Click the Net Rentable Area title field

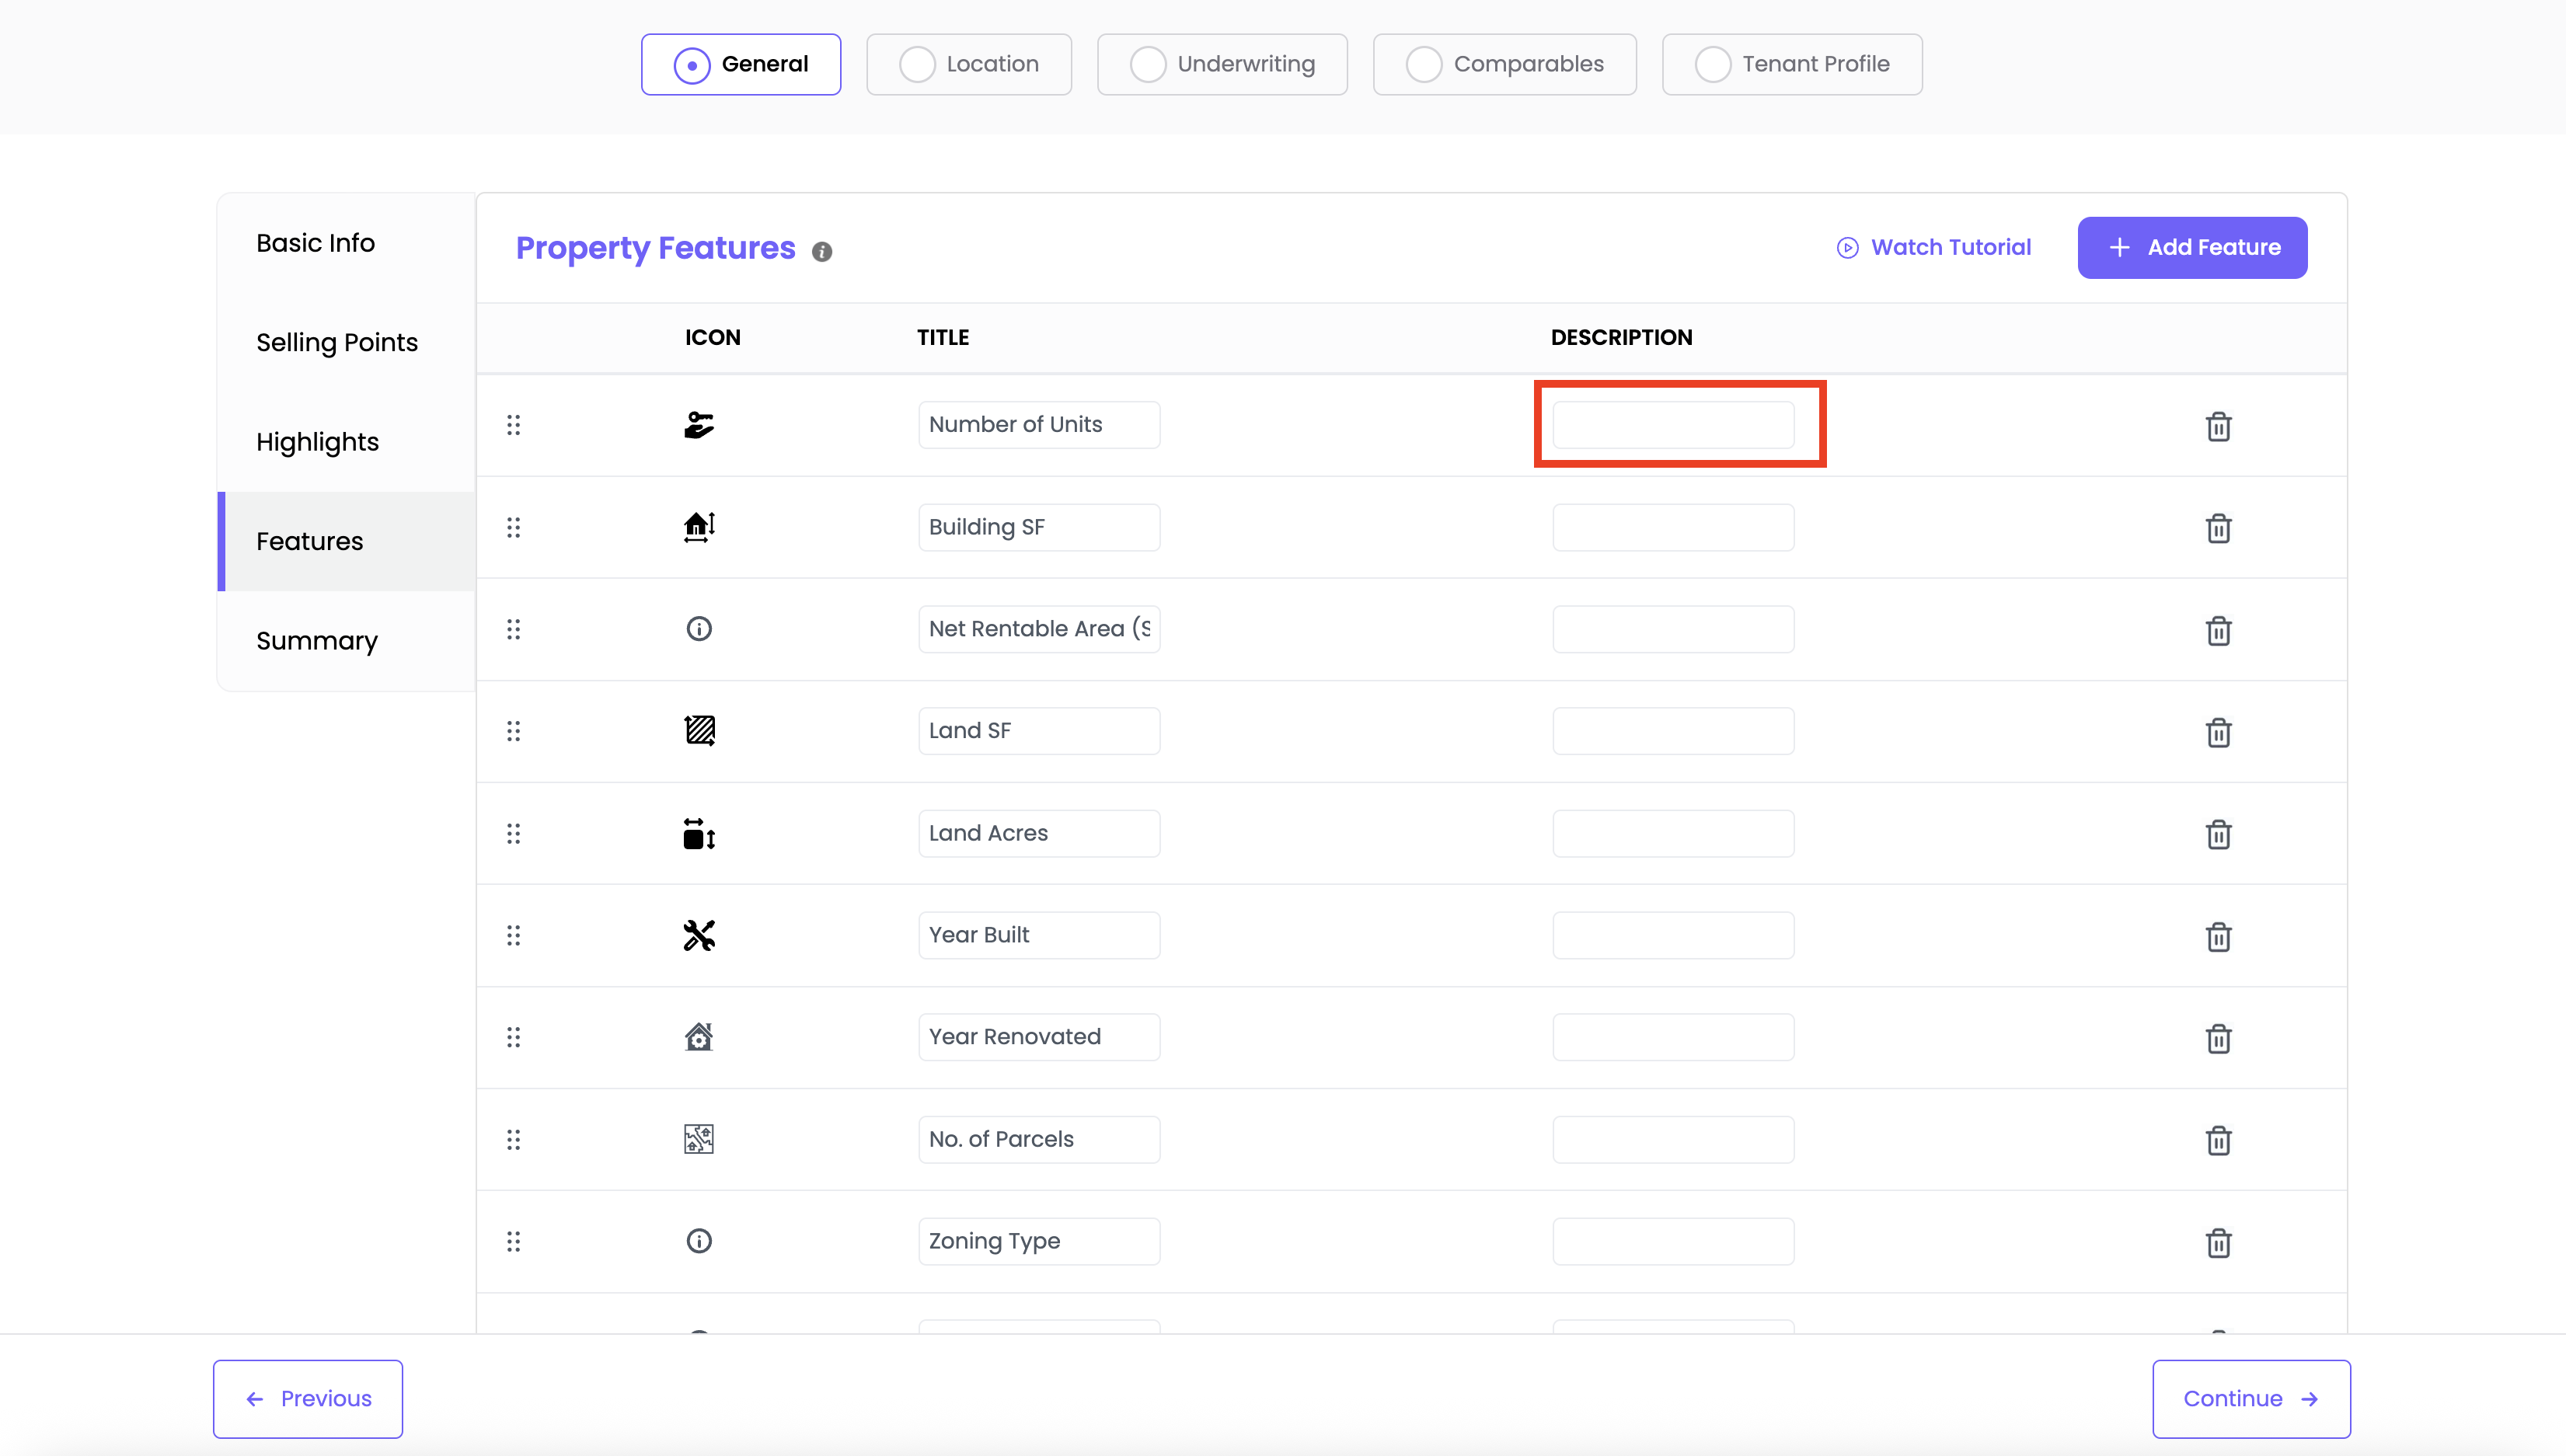pos(1038,629)
